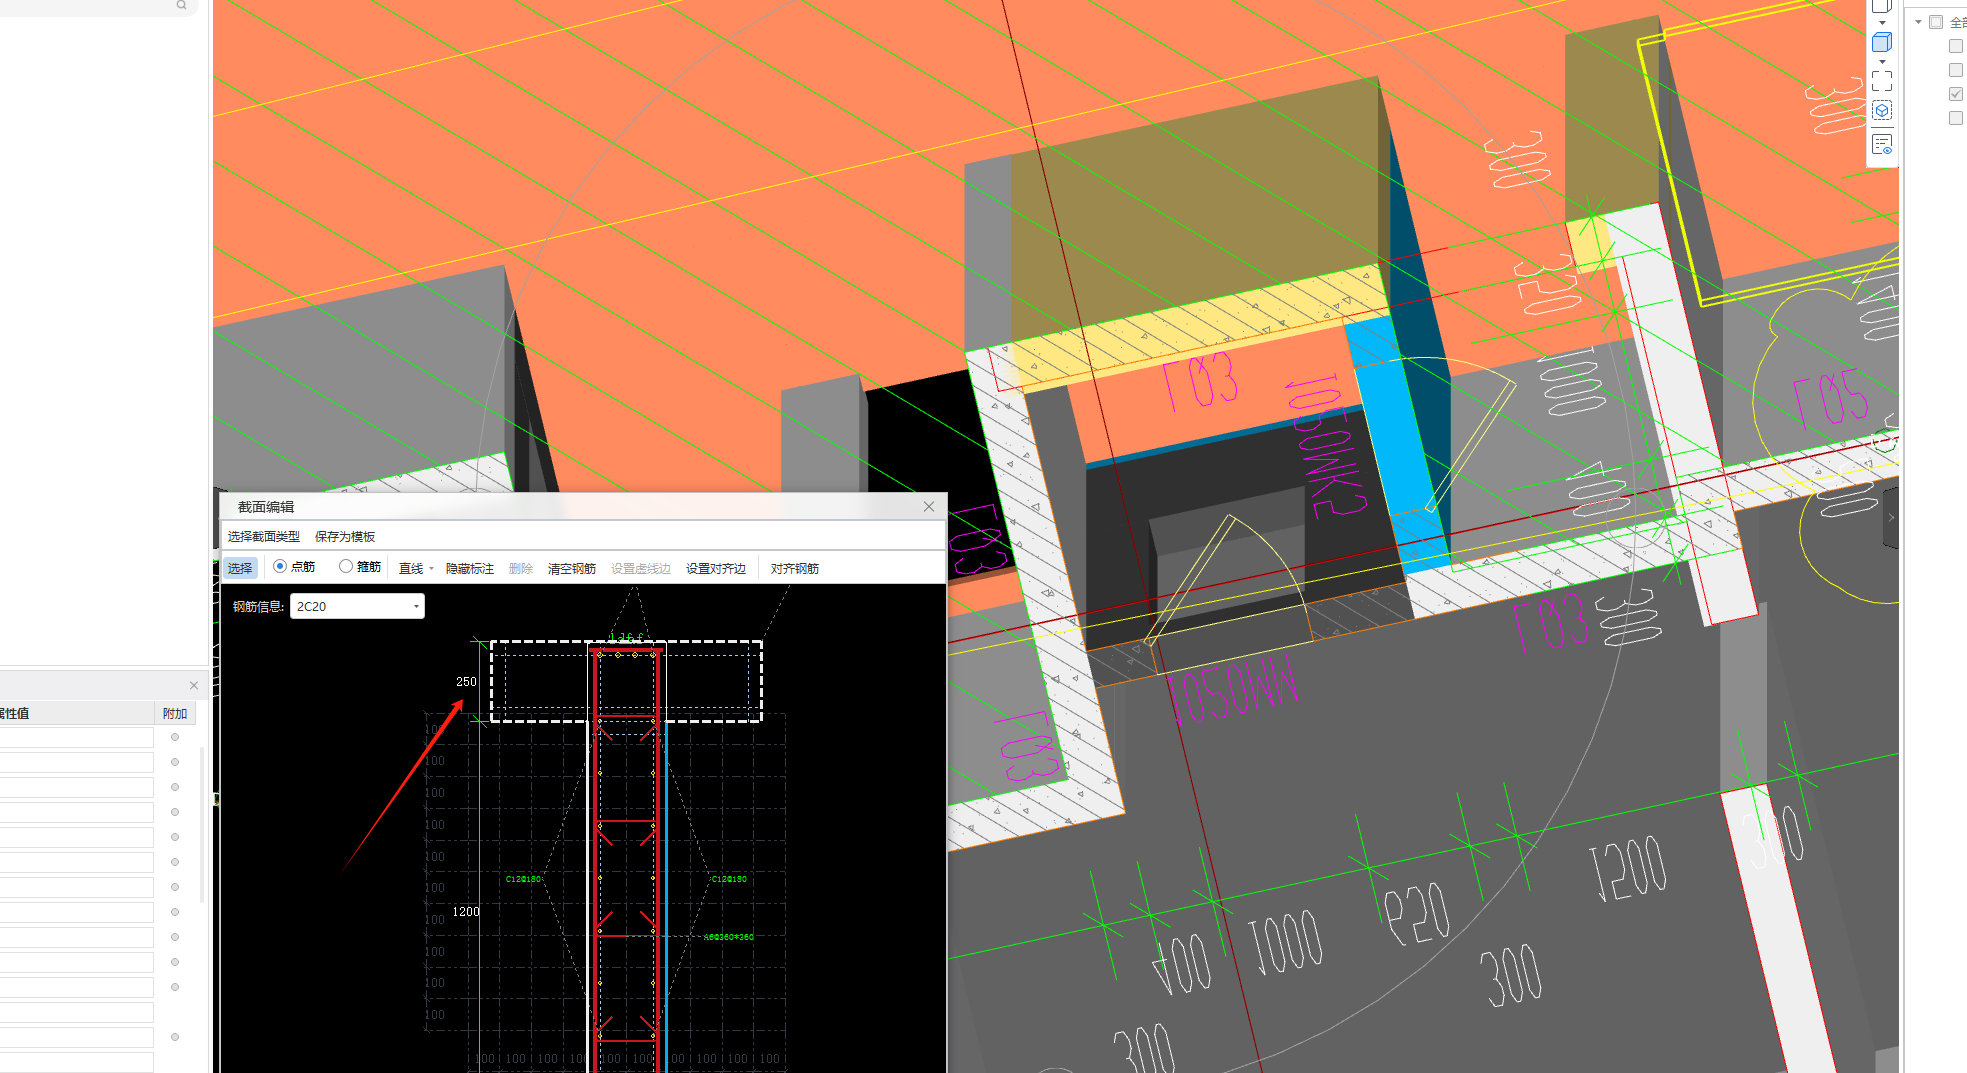Click the greyed 删除 button
This screenshot has width=1967, height=1073.
click(x=521, y=568)
